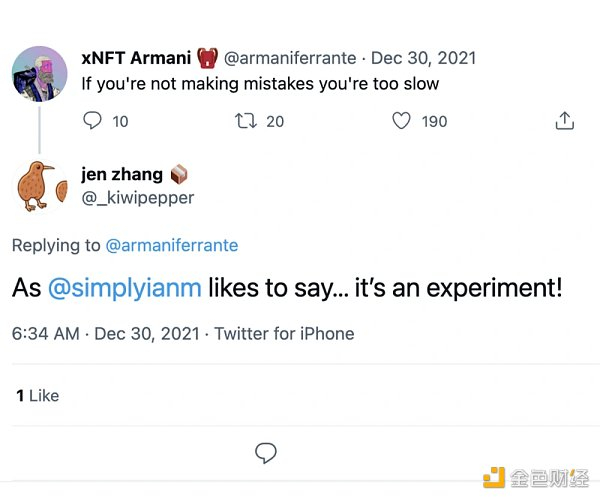Like Armani's tweet with the heart icon
Screen dimensions: 600x499
[x=401, y=120]
